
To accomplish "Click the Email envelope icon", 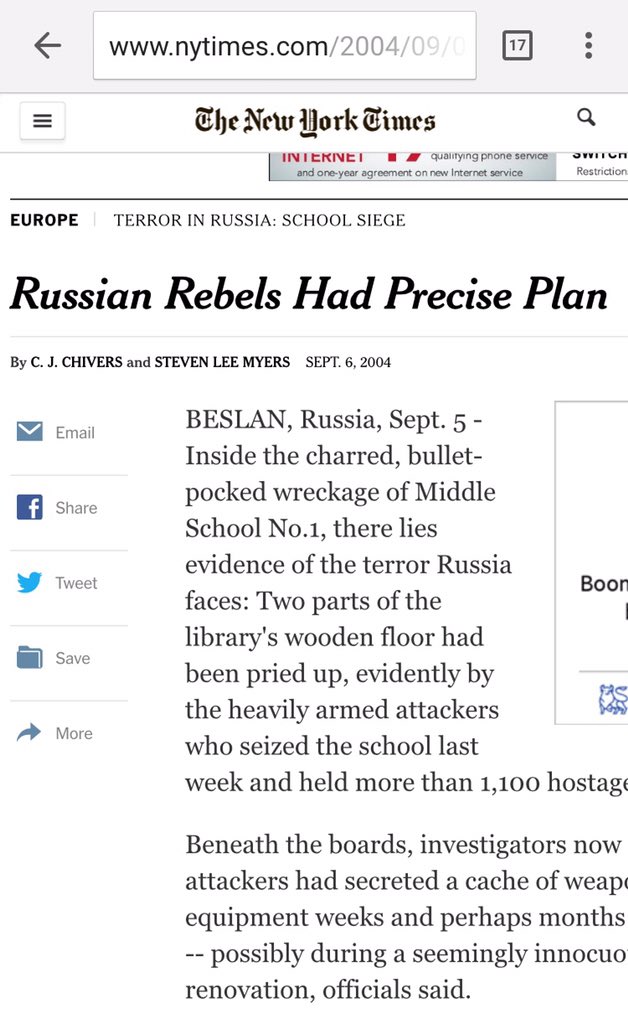I will click(x=30, y=432).
